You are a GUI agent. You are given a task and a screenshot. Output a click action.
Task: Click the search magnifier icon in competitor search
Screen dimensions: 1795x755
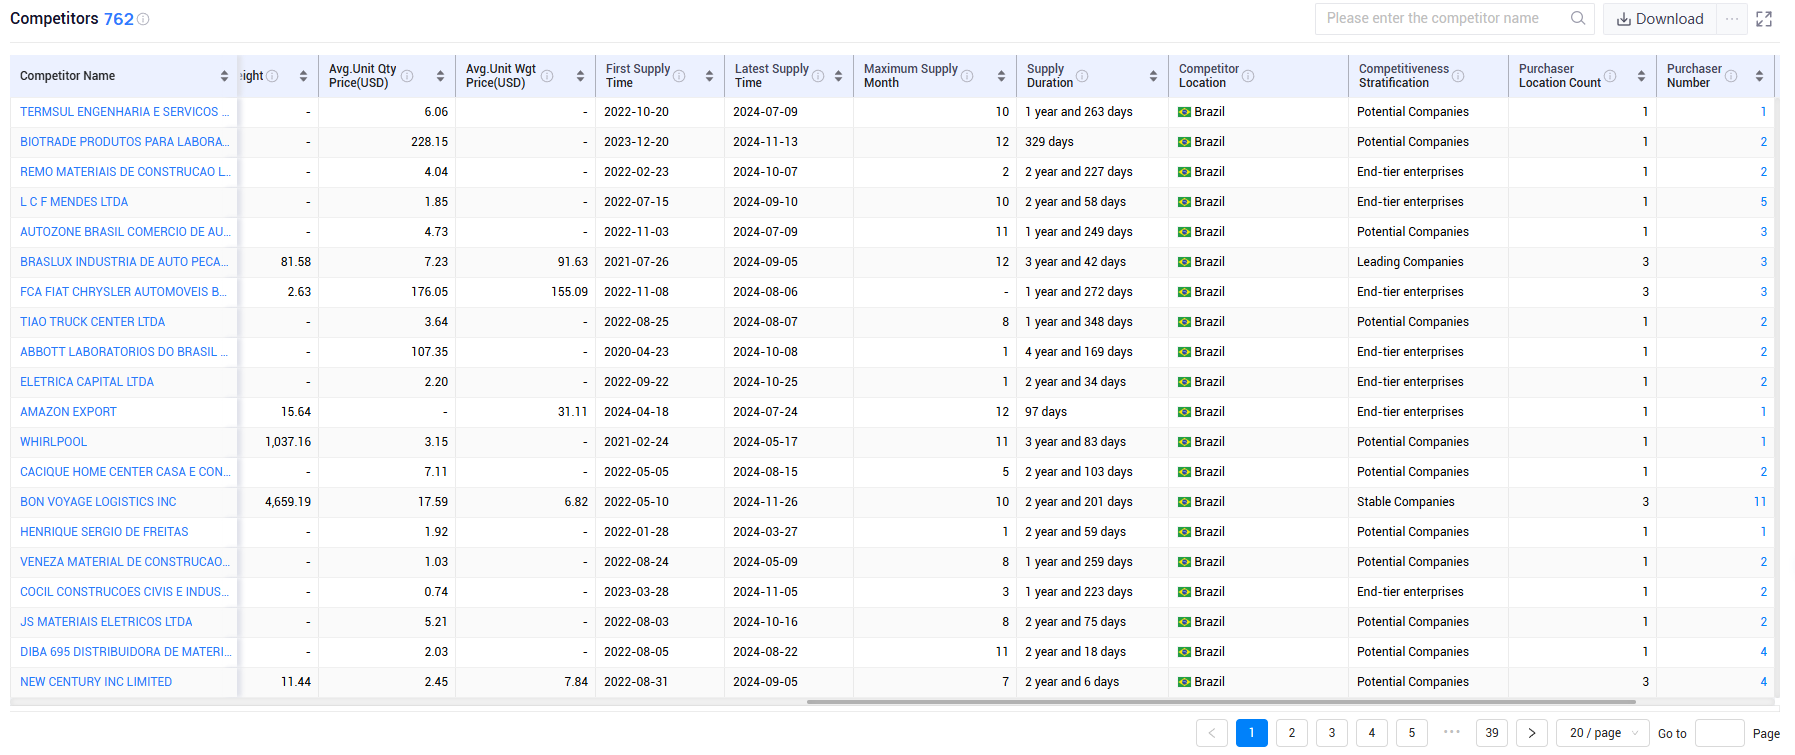coord(1578,18)
